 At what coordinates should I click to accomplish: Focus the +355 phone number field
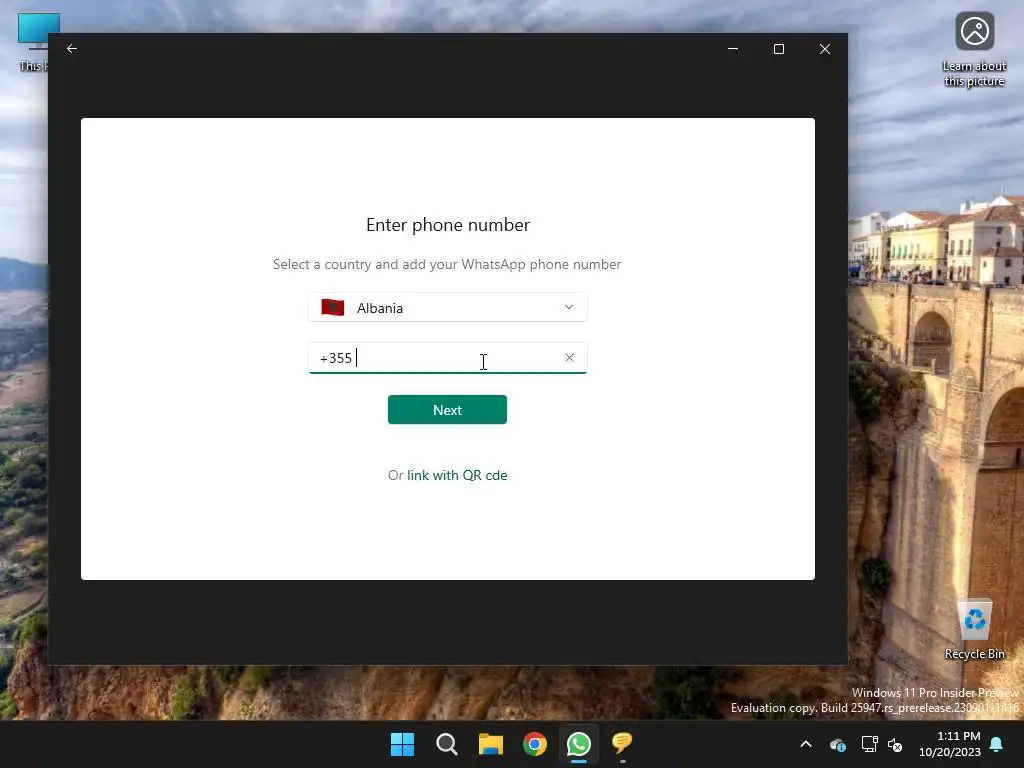coord(447,358)
